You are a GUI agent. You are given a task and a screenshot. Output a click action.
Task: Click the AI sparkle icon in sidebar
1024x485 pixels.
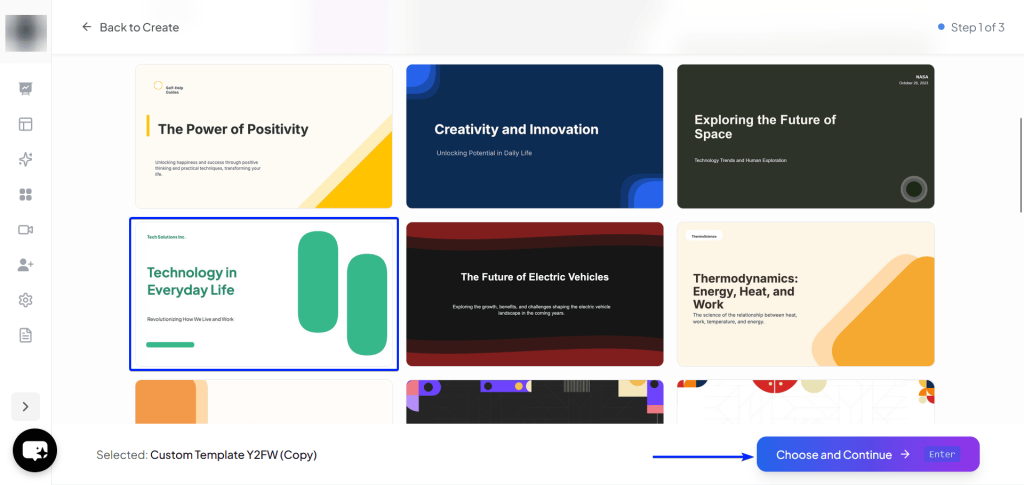point(26,160)
